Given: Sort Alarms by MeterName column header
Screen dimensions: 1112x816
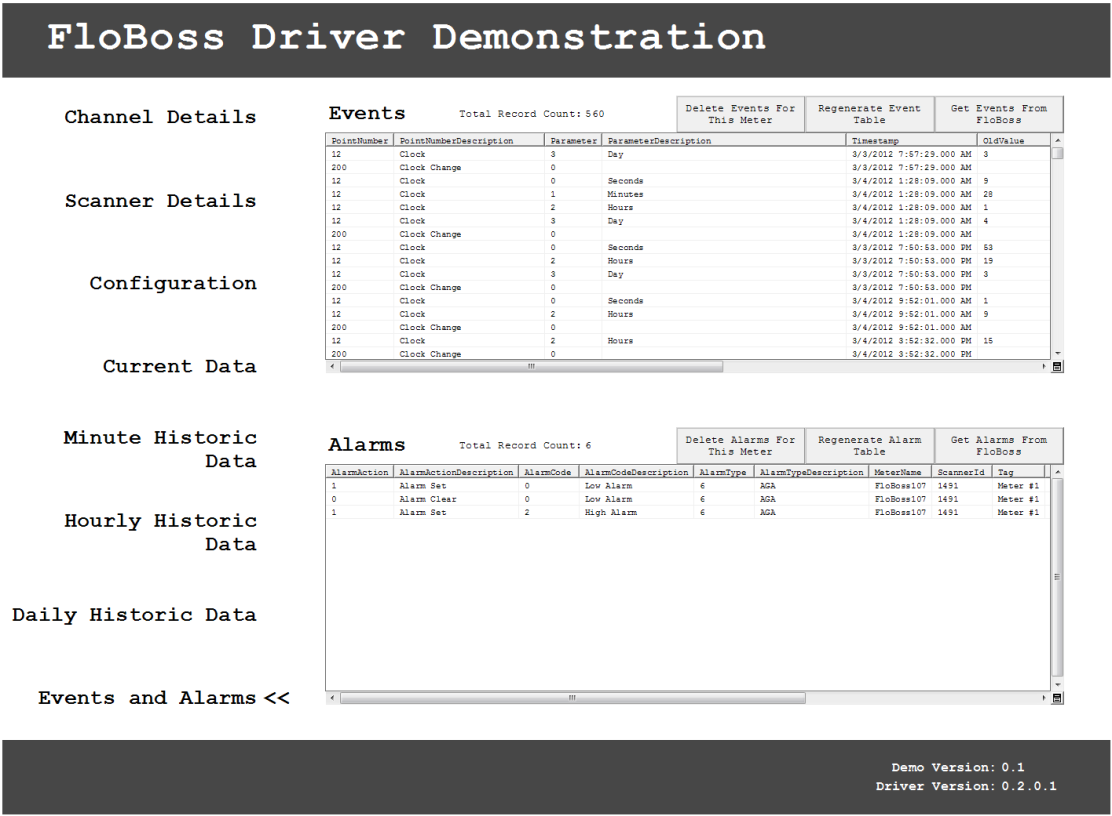Looking at the screenshot, I should click(x=900, y=472).
